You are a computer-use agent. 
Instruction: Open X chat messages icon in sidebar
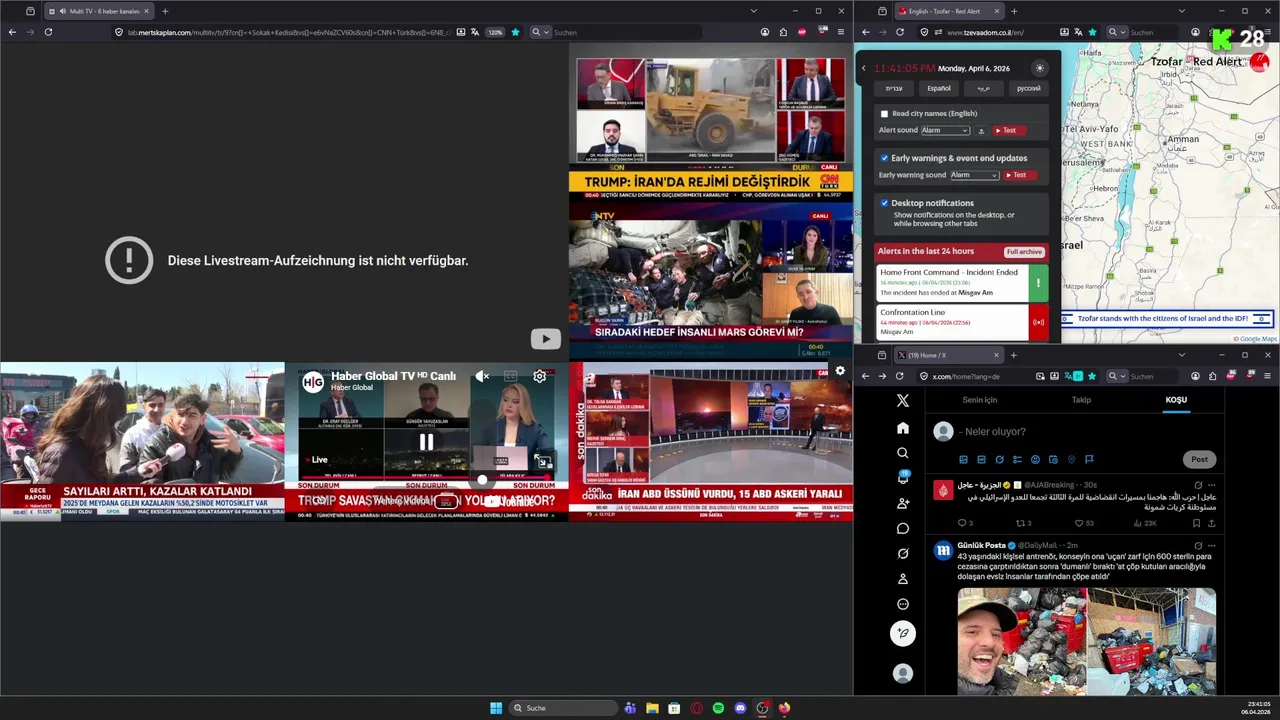coord(903,528)
